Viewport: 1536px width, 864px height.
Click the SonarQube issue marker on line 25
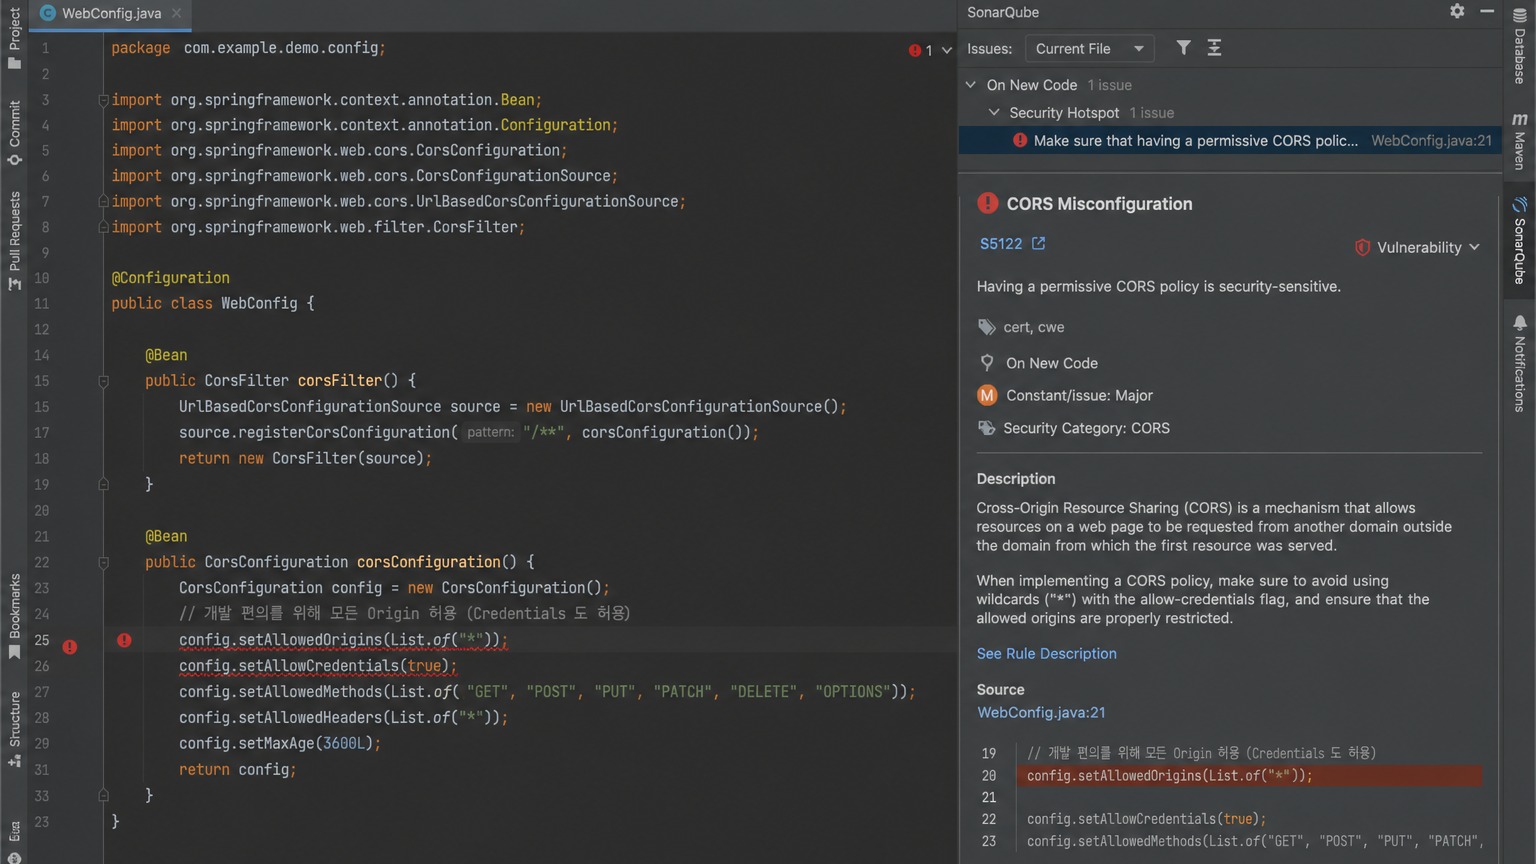[x=124, y=640]
